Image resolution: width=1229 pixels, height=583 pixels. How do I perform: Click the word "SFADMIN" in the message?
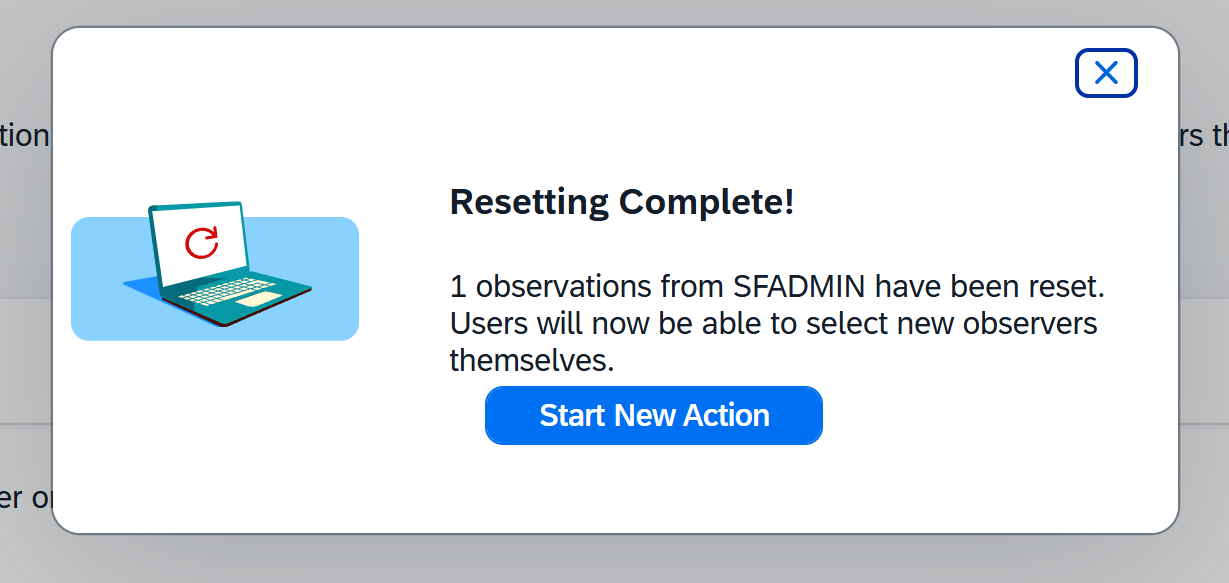click(x=800, y=287)
